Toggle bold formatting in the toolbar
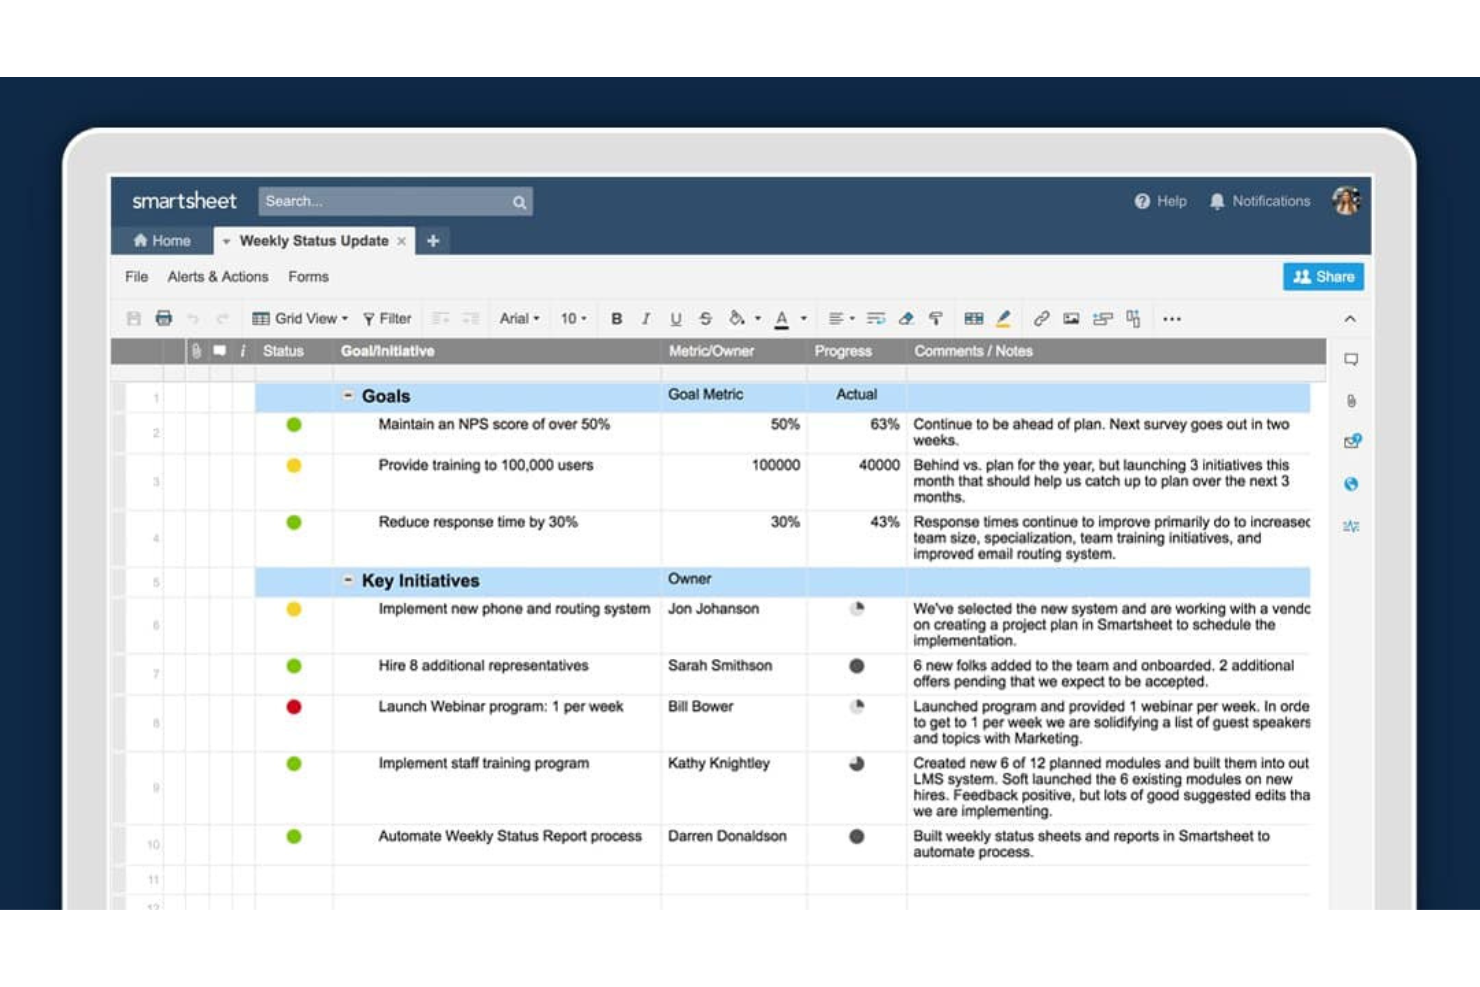The image size is (1480, 987). pyautogui.click(x=617, y=318)
